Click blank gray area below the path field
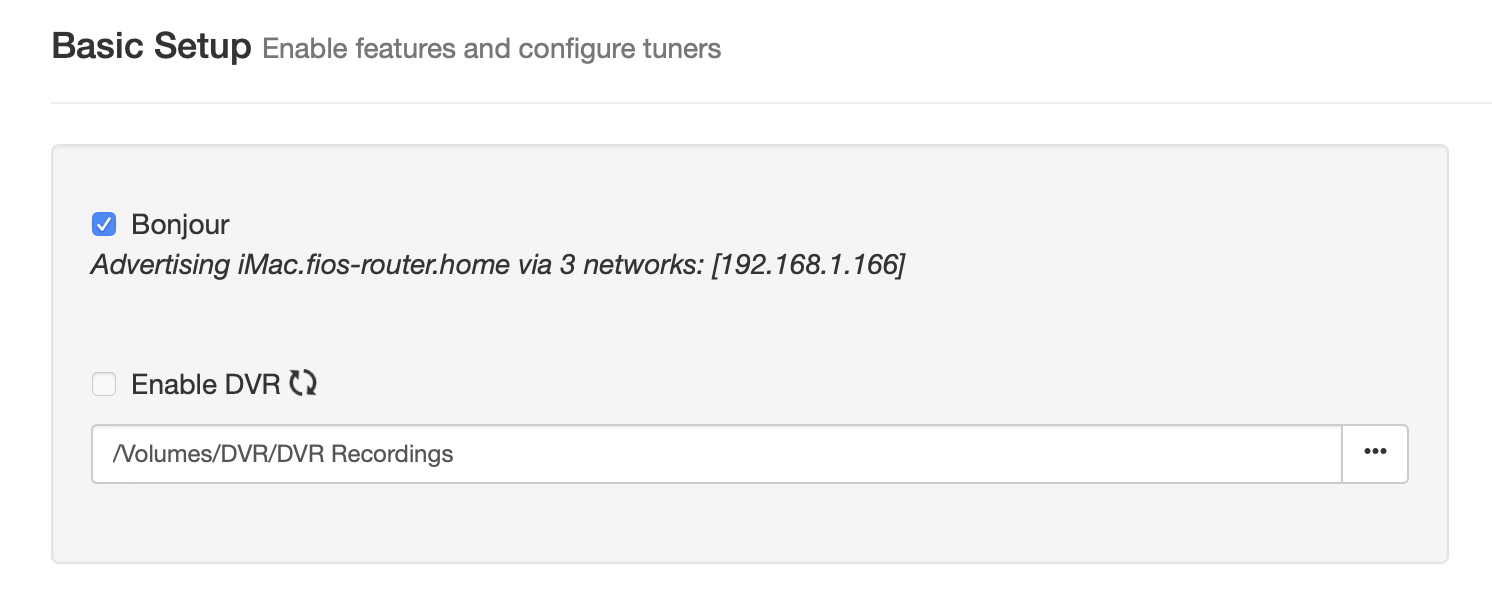Screen dimensions: 1492x590 coord(750,525)
